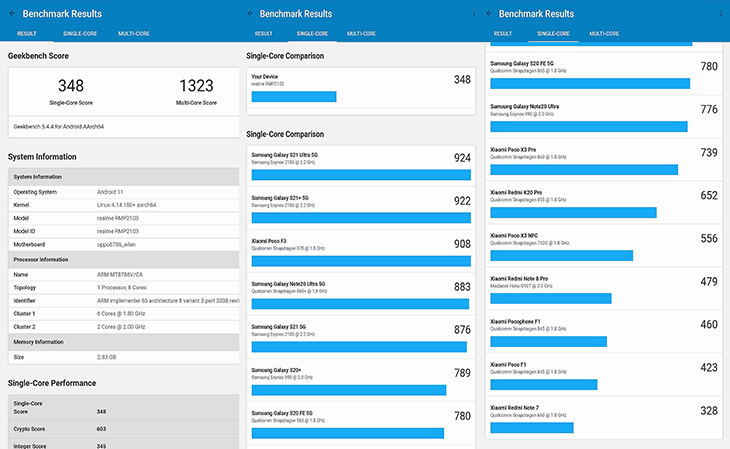Screen dimensions: 730x449
Task: Select Samsung Galaxy S21 Ultra 5G entry
Action: [361, 166]
